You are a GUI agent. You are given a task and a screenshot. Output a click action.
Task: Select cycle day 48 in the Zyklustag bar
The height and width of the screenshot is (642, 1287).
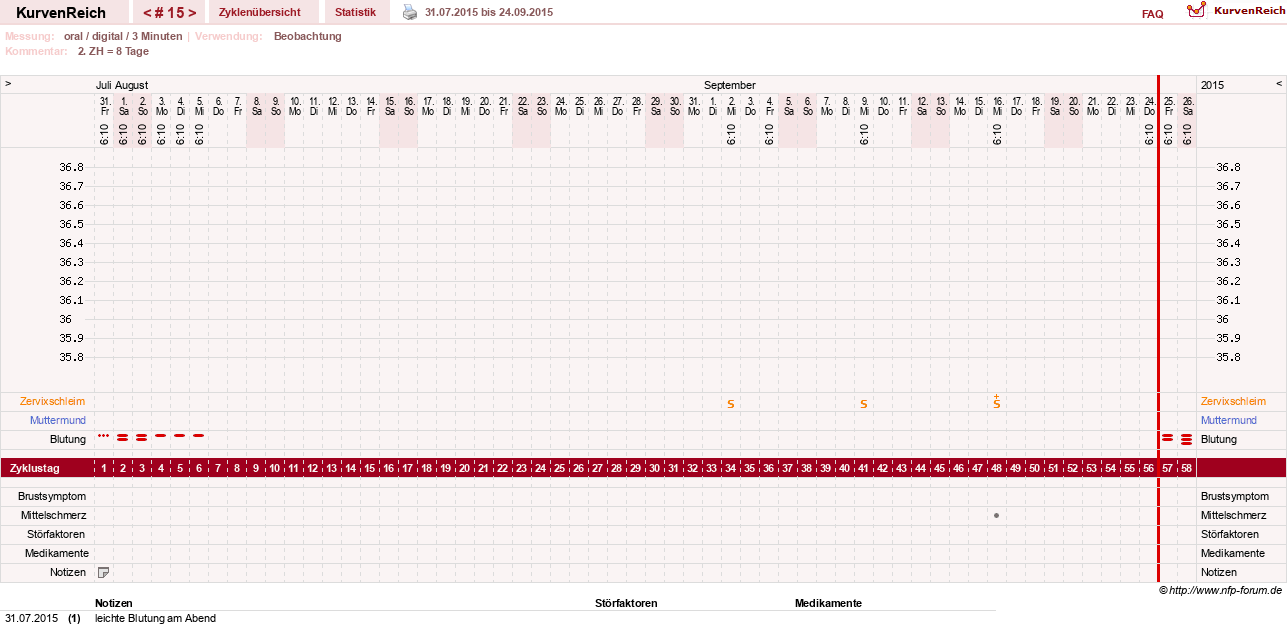(x=997, y=468)
